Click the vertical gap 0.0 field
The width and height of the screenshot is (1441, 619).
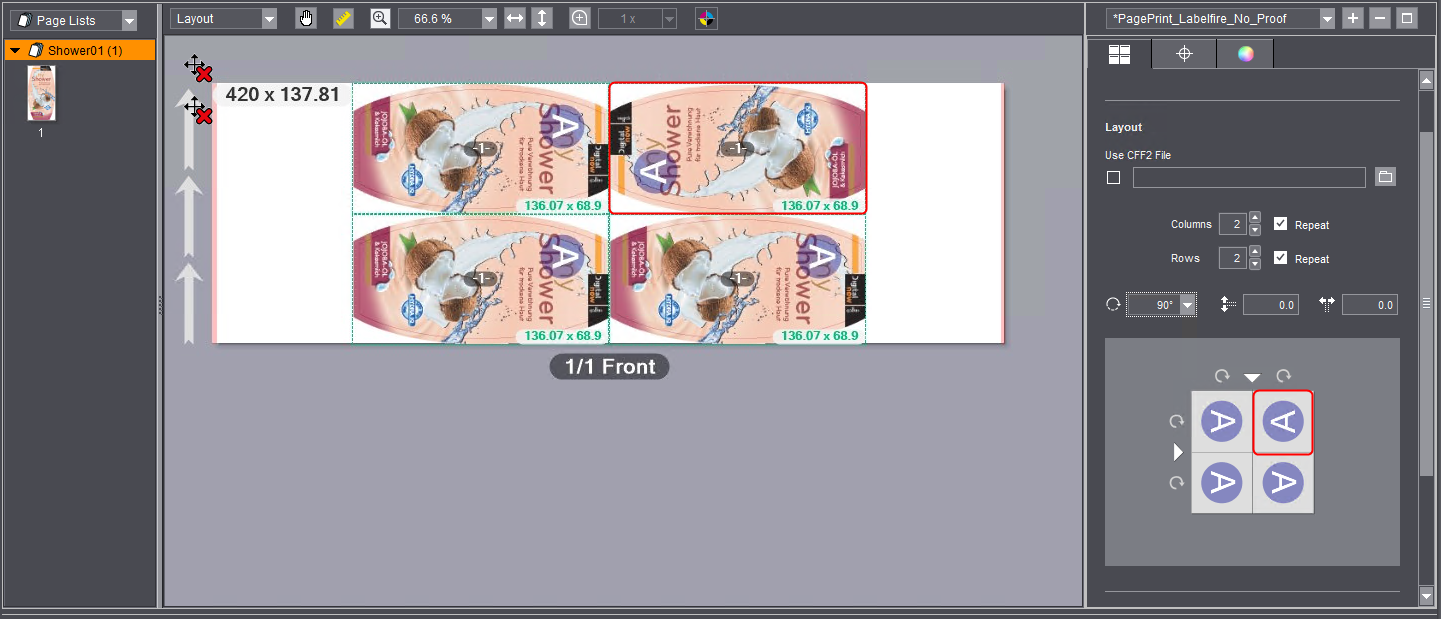click(x=1271, y=305)
